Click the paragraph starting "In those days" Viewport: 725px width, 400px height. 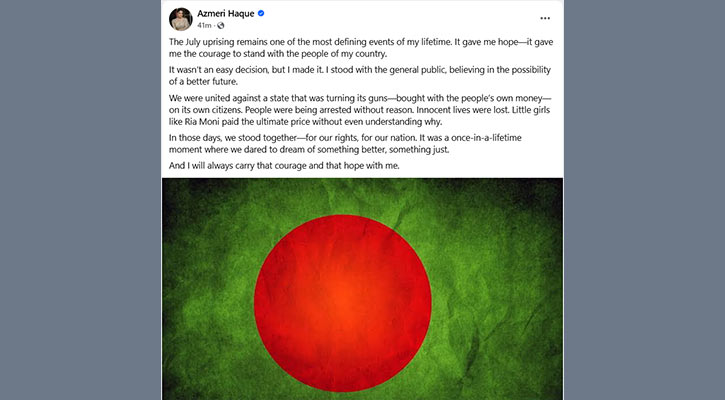click(x=345, y=143)
